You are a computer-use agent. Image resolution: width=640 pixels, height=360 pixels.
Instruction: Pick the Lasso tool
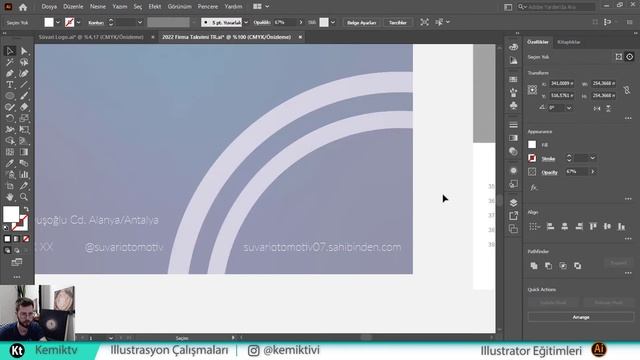point(24,62)
